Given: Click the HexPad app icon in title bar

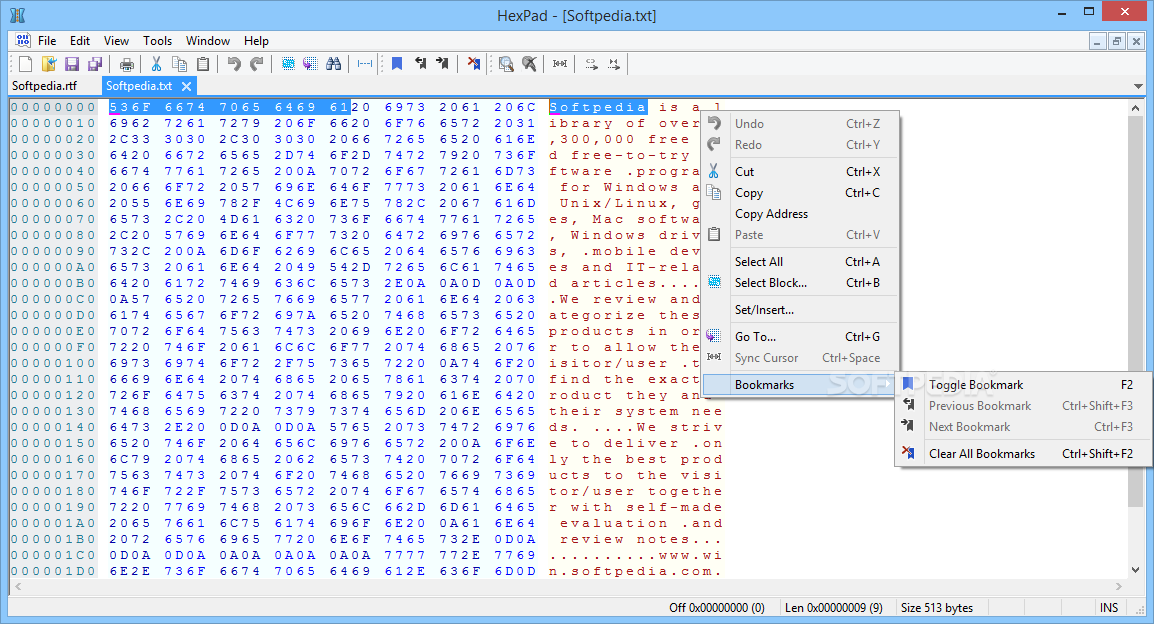Looking at the screenshot, I should [17, 14].
